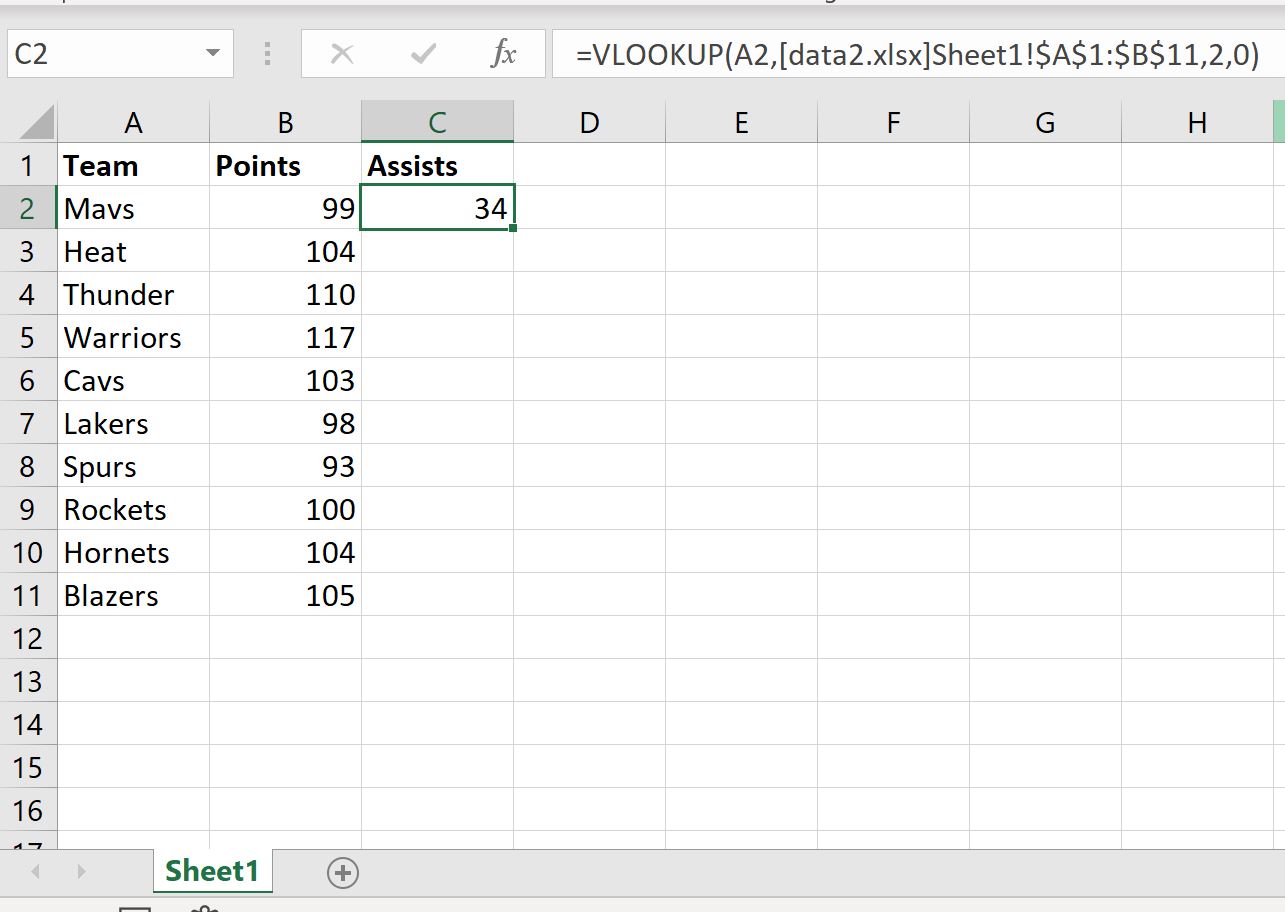Click the Enter checkmark in formula bar

tap(423, 55)
